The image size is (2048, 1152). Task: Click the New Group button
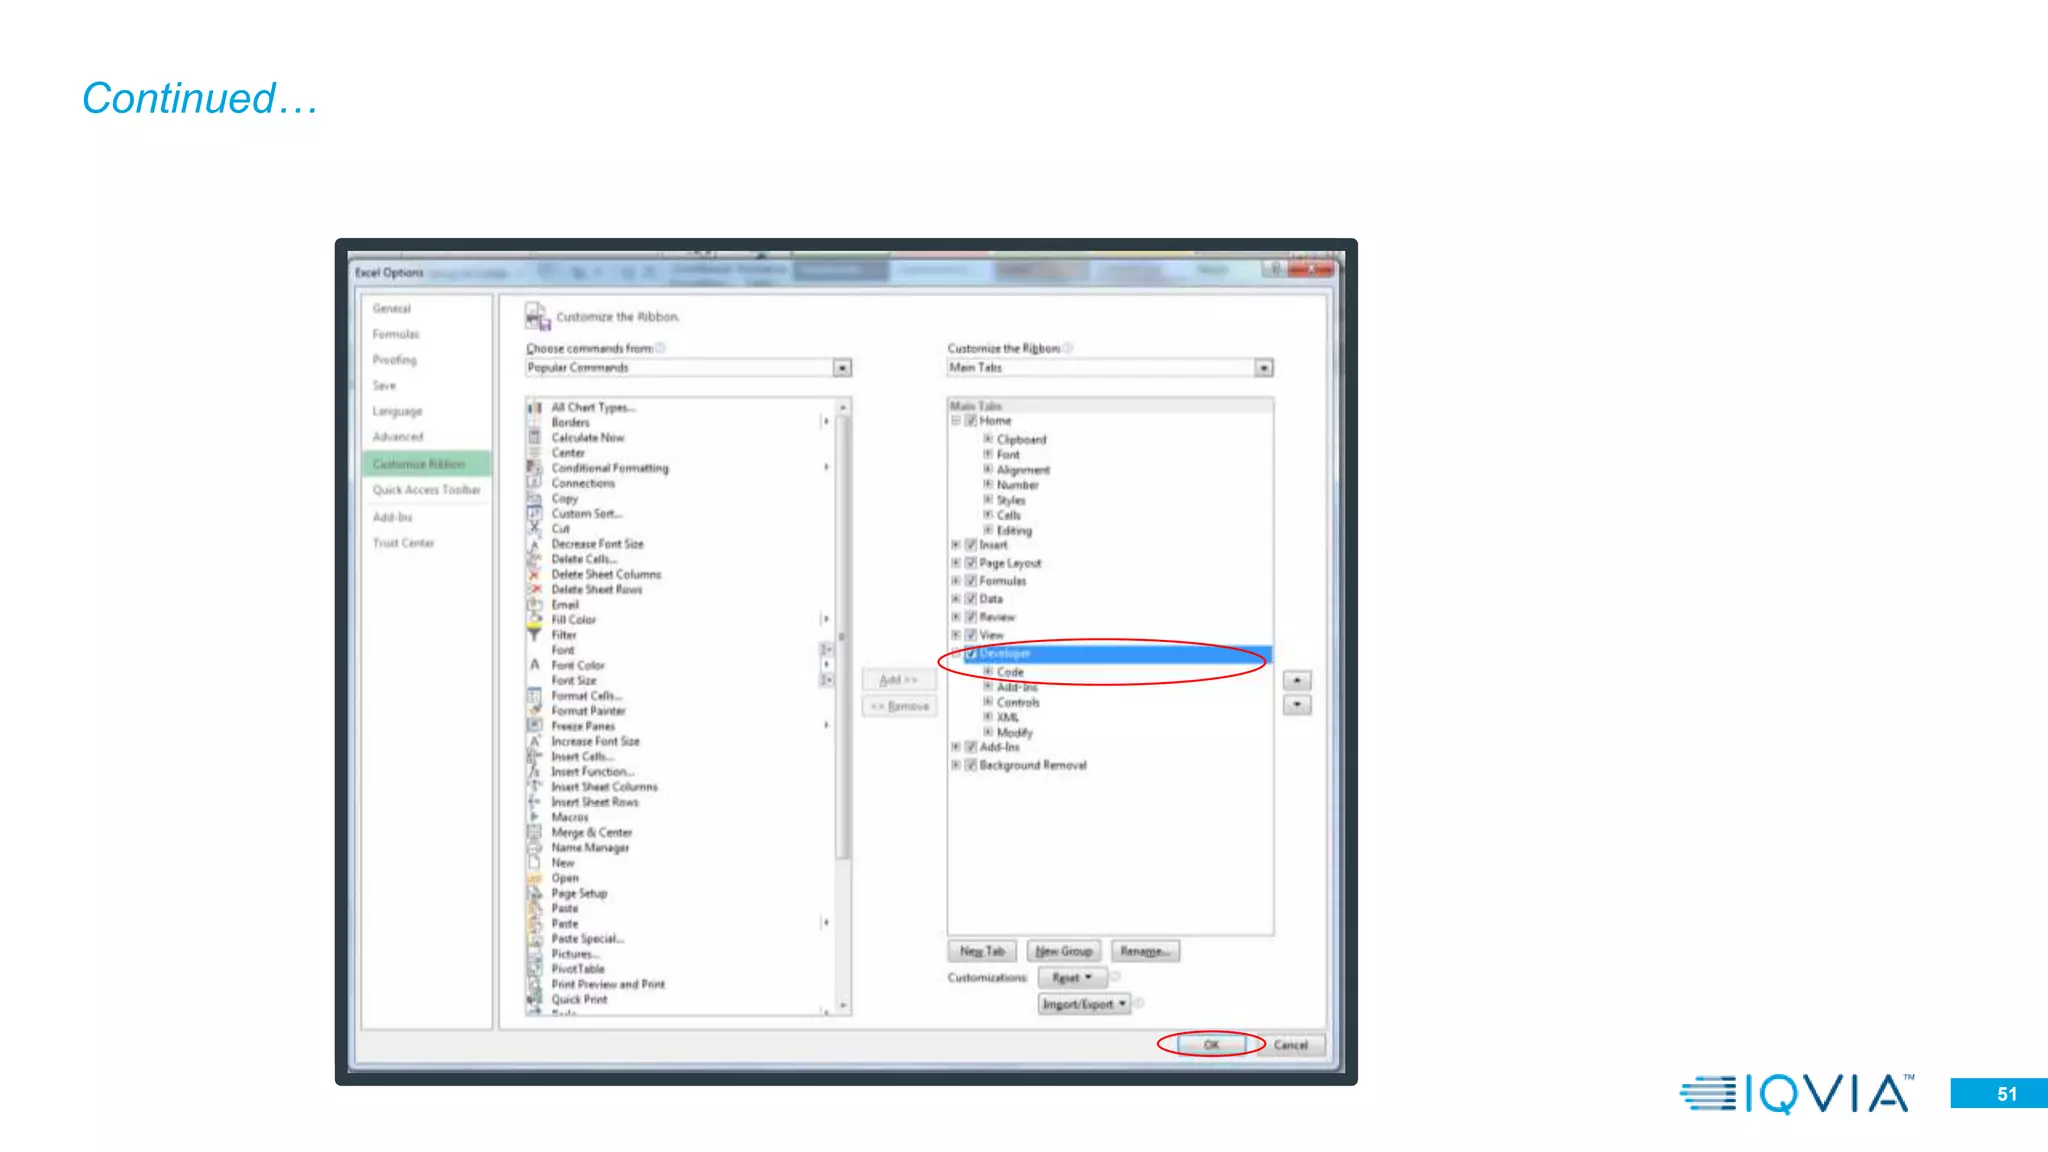click(1063, 951)
